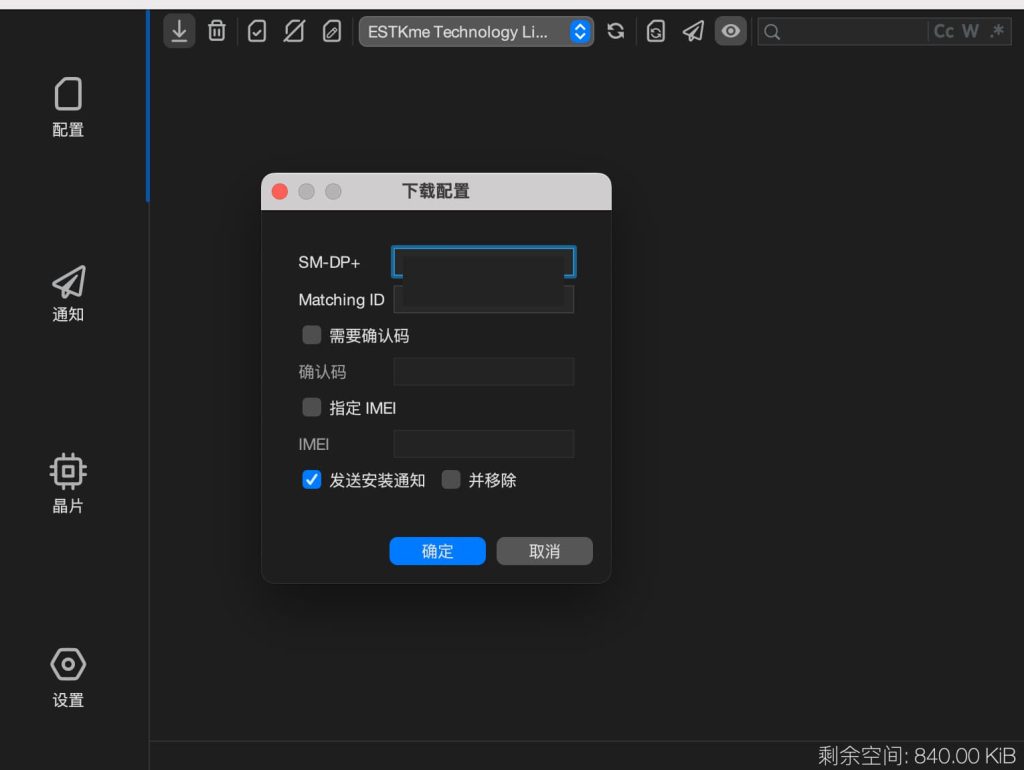The image size is (1024, 770).
Task: Check the 指定 IMEI option
Action: 311,407
